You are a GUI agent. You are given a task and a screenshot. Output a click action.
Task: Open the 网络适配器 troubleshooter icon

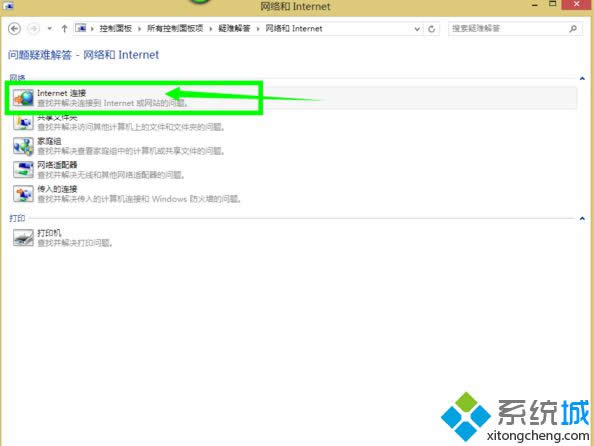[23, 170]
